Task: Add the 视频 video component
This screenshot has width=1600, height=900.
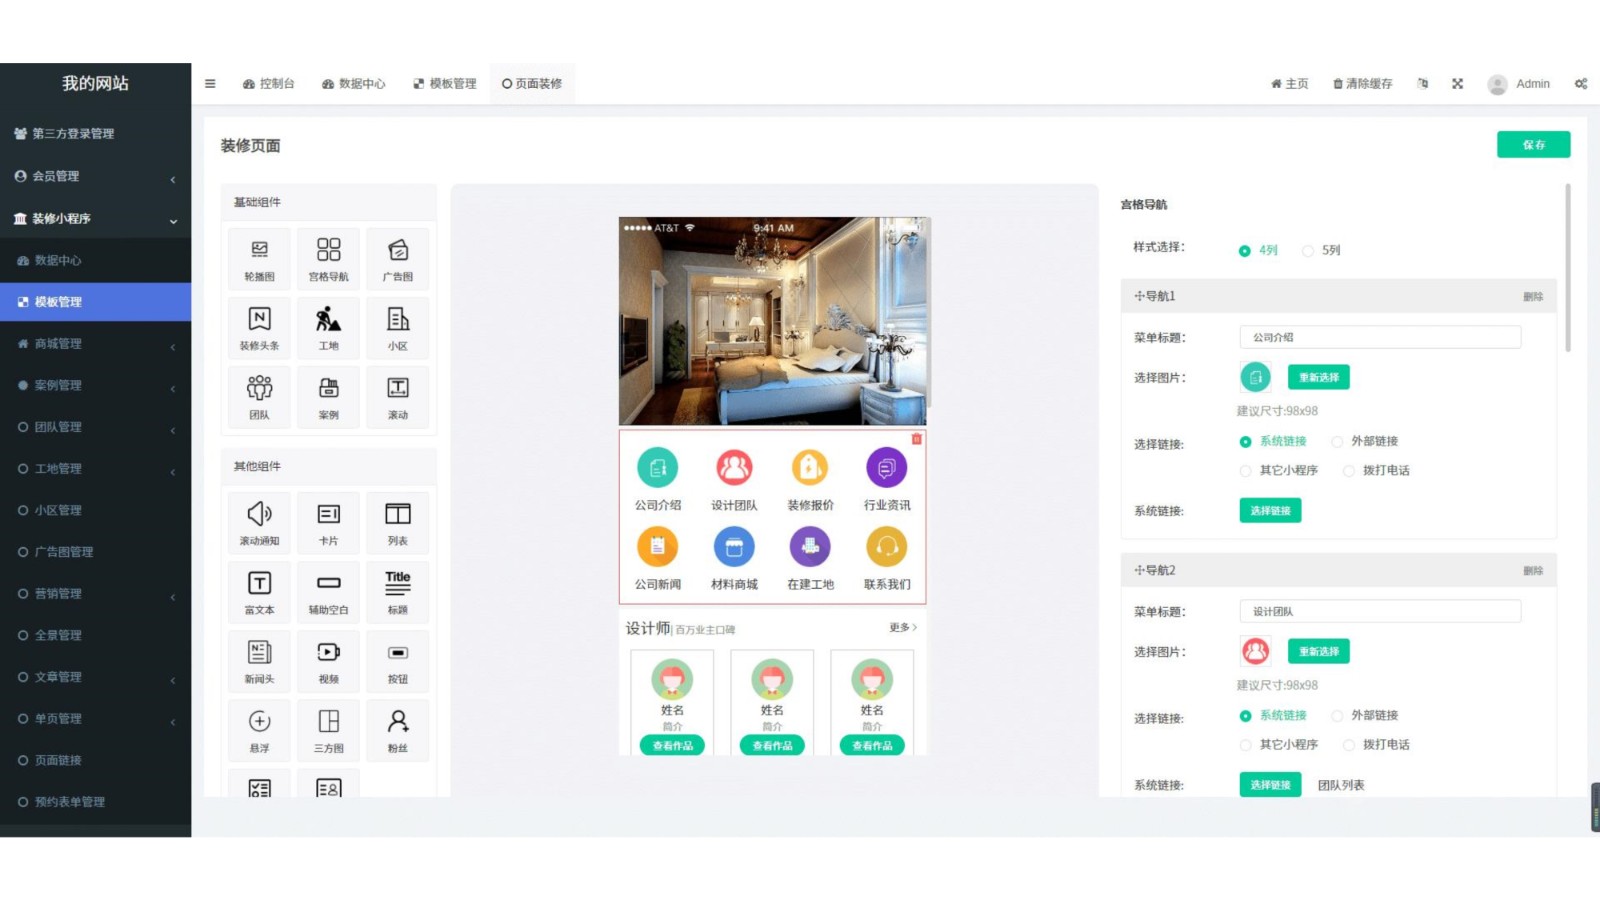Action: click(328, 660)
